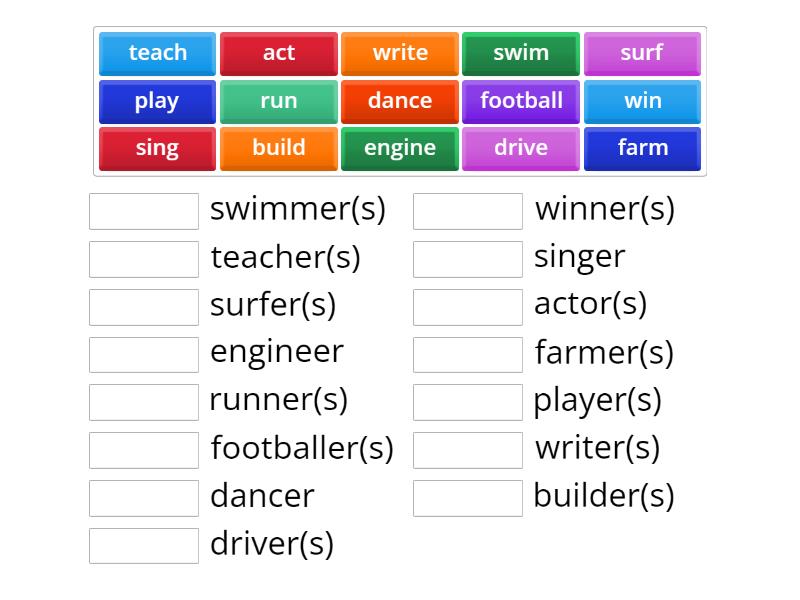Select the swim word tile
This screenshot has width=800, height=600.
(x=521, y=53)
